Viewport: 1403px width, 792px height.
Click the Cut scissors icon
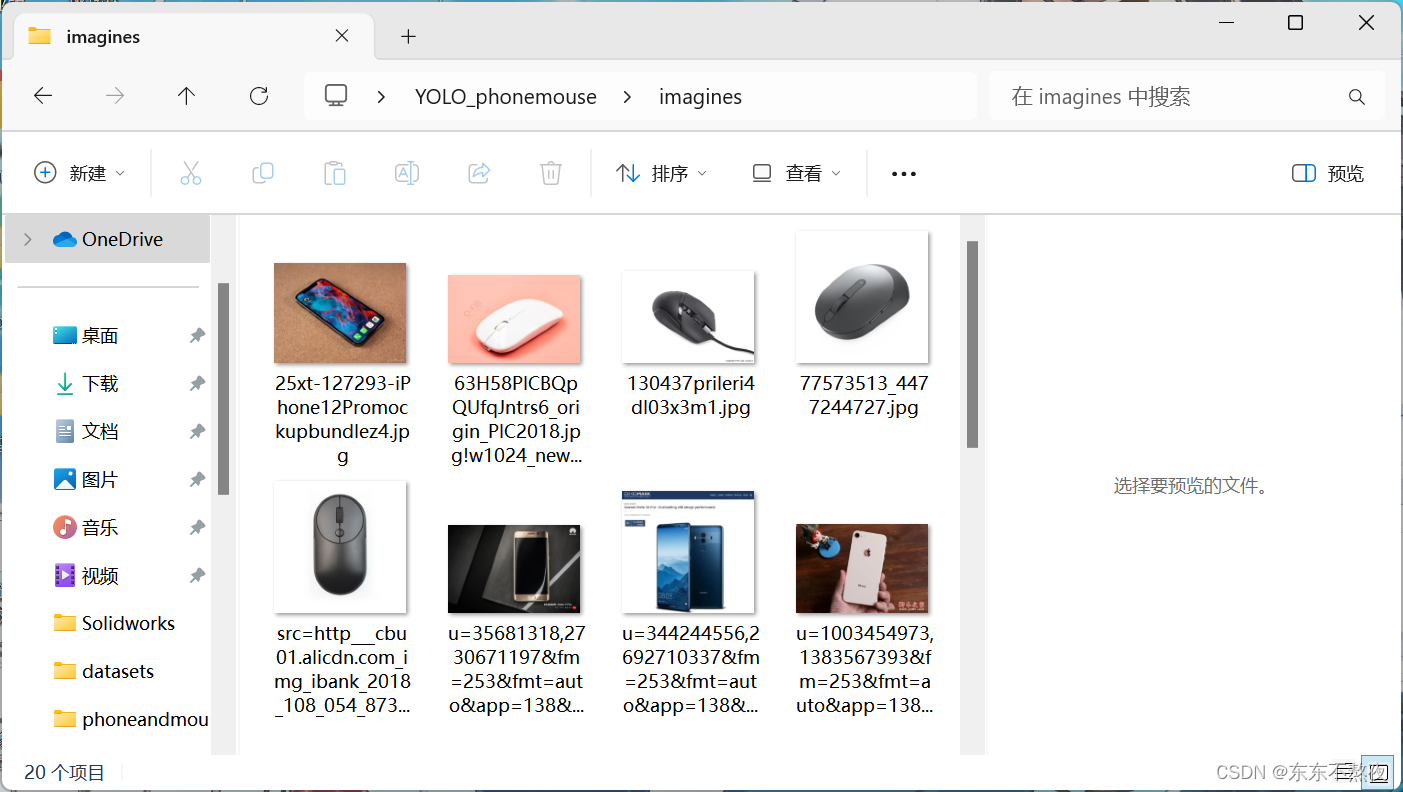[x=190, y=173]
